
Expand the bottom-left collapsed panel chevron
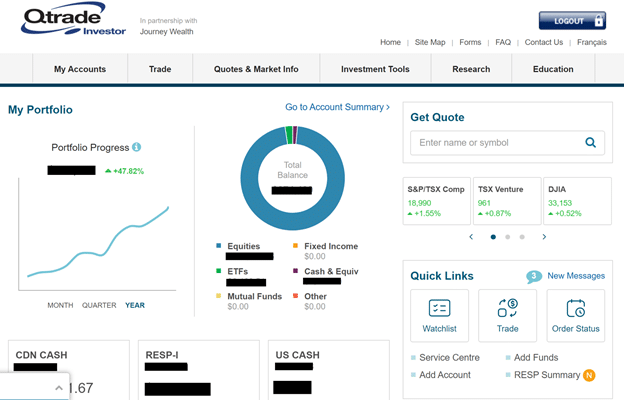pos(59,387)
